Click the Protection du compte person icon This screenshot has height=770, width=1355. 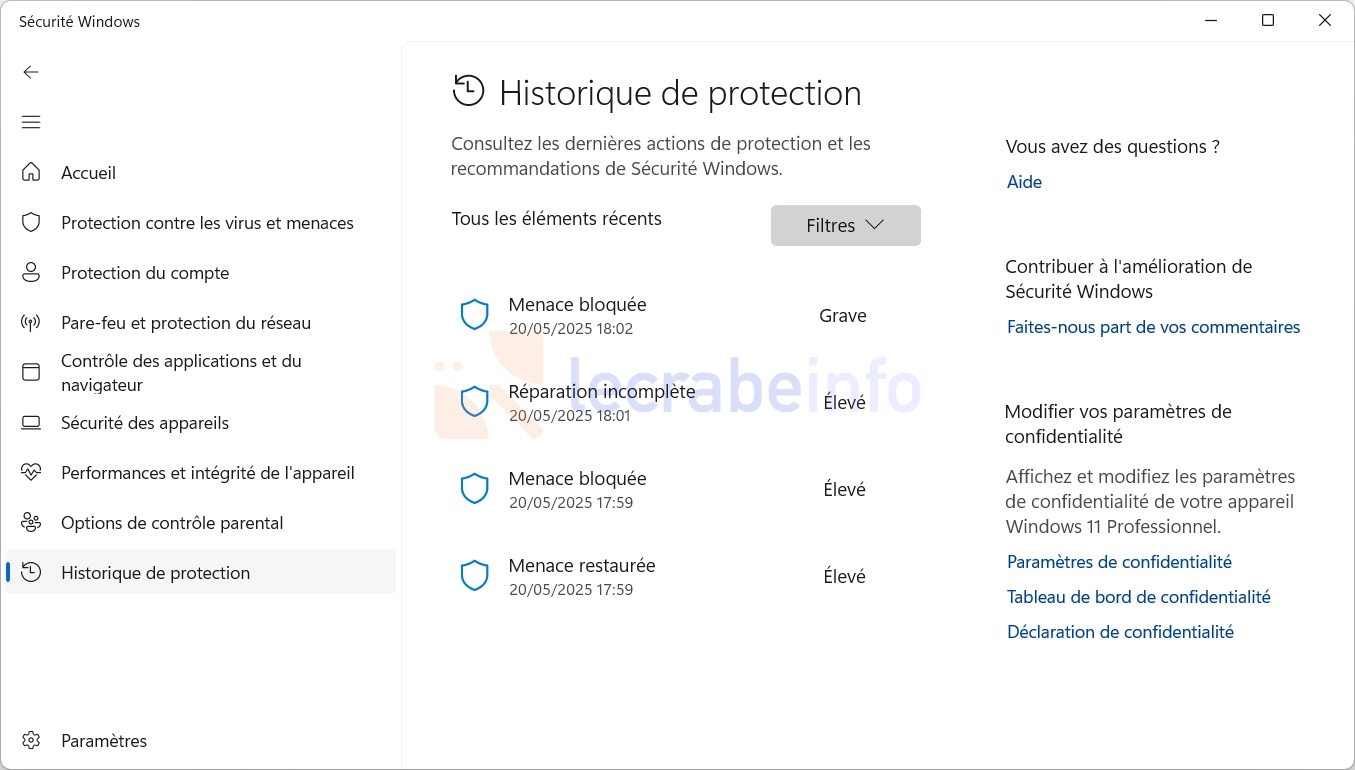(31, 272)
